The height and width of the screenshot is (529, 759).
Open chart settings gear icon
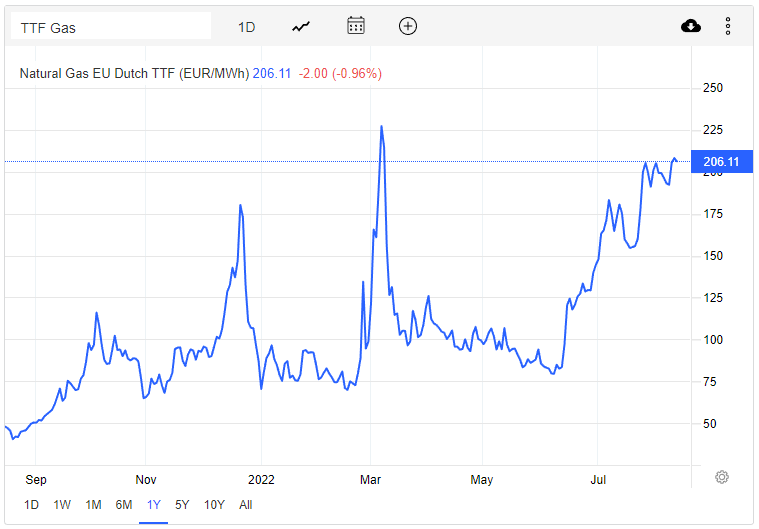pos(722,477)
